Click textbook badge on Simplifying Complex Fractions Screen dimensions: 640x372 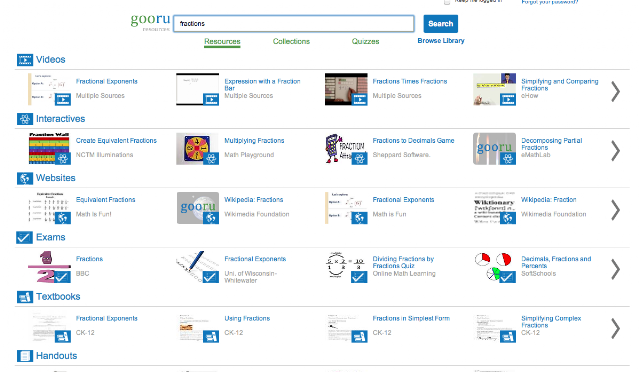508,336
